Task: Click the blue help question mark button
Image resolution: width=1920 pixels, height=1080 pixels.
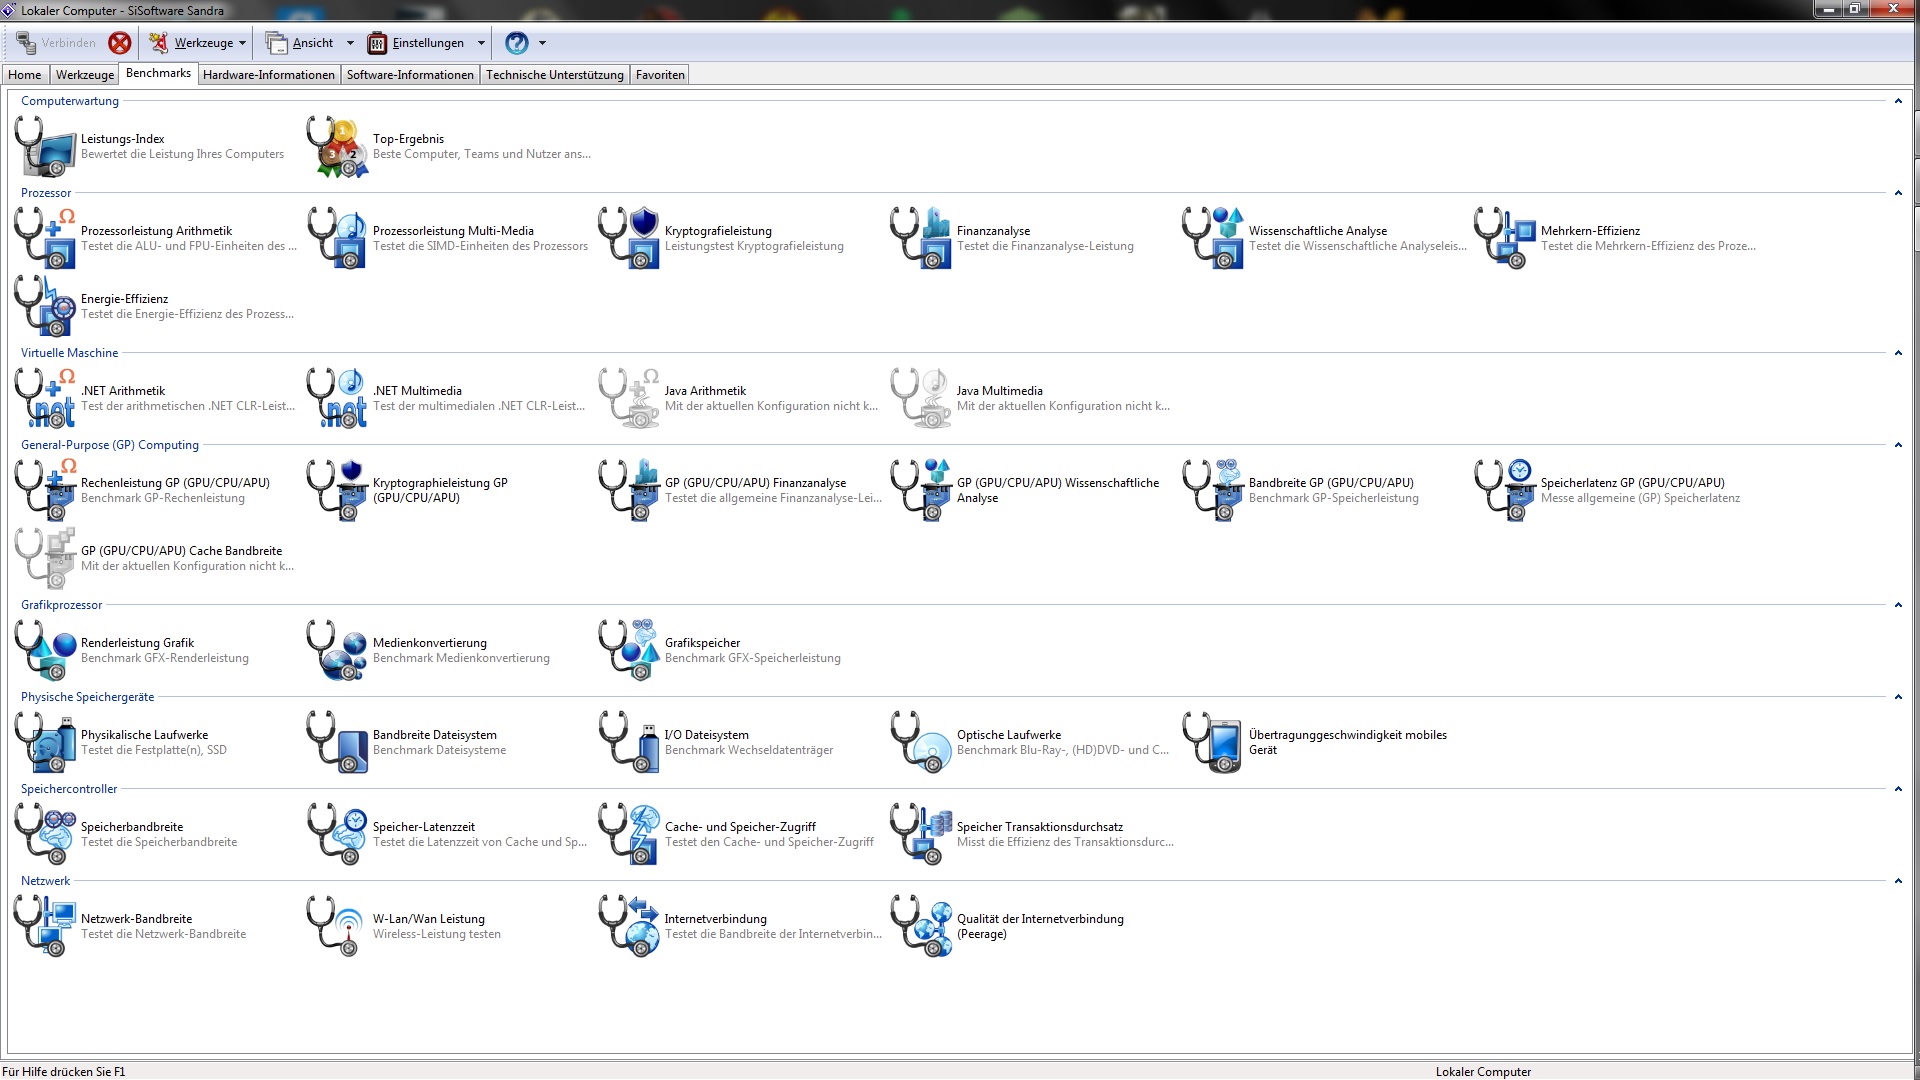Action: pos(516,43)
